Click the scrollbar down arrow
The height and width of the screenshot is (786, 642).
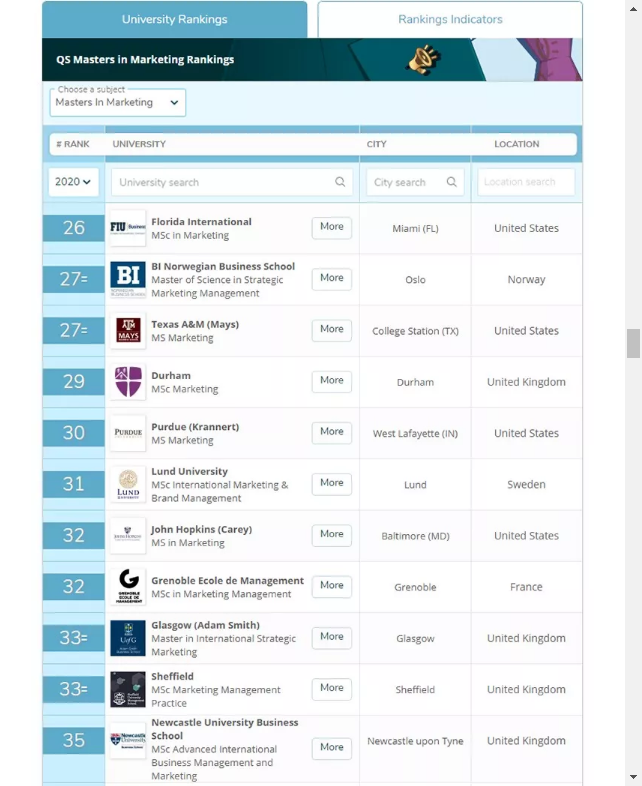pos(633,777)
